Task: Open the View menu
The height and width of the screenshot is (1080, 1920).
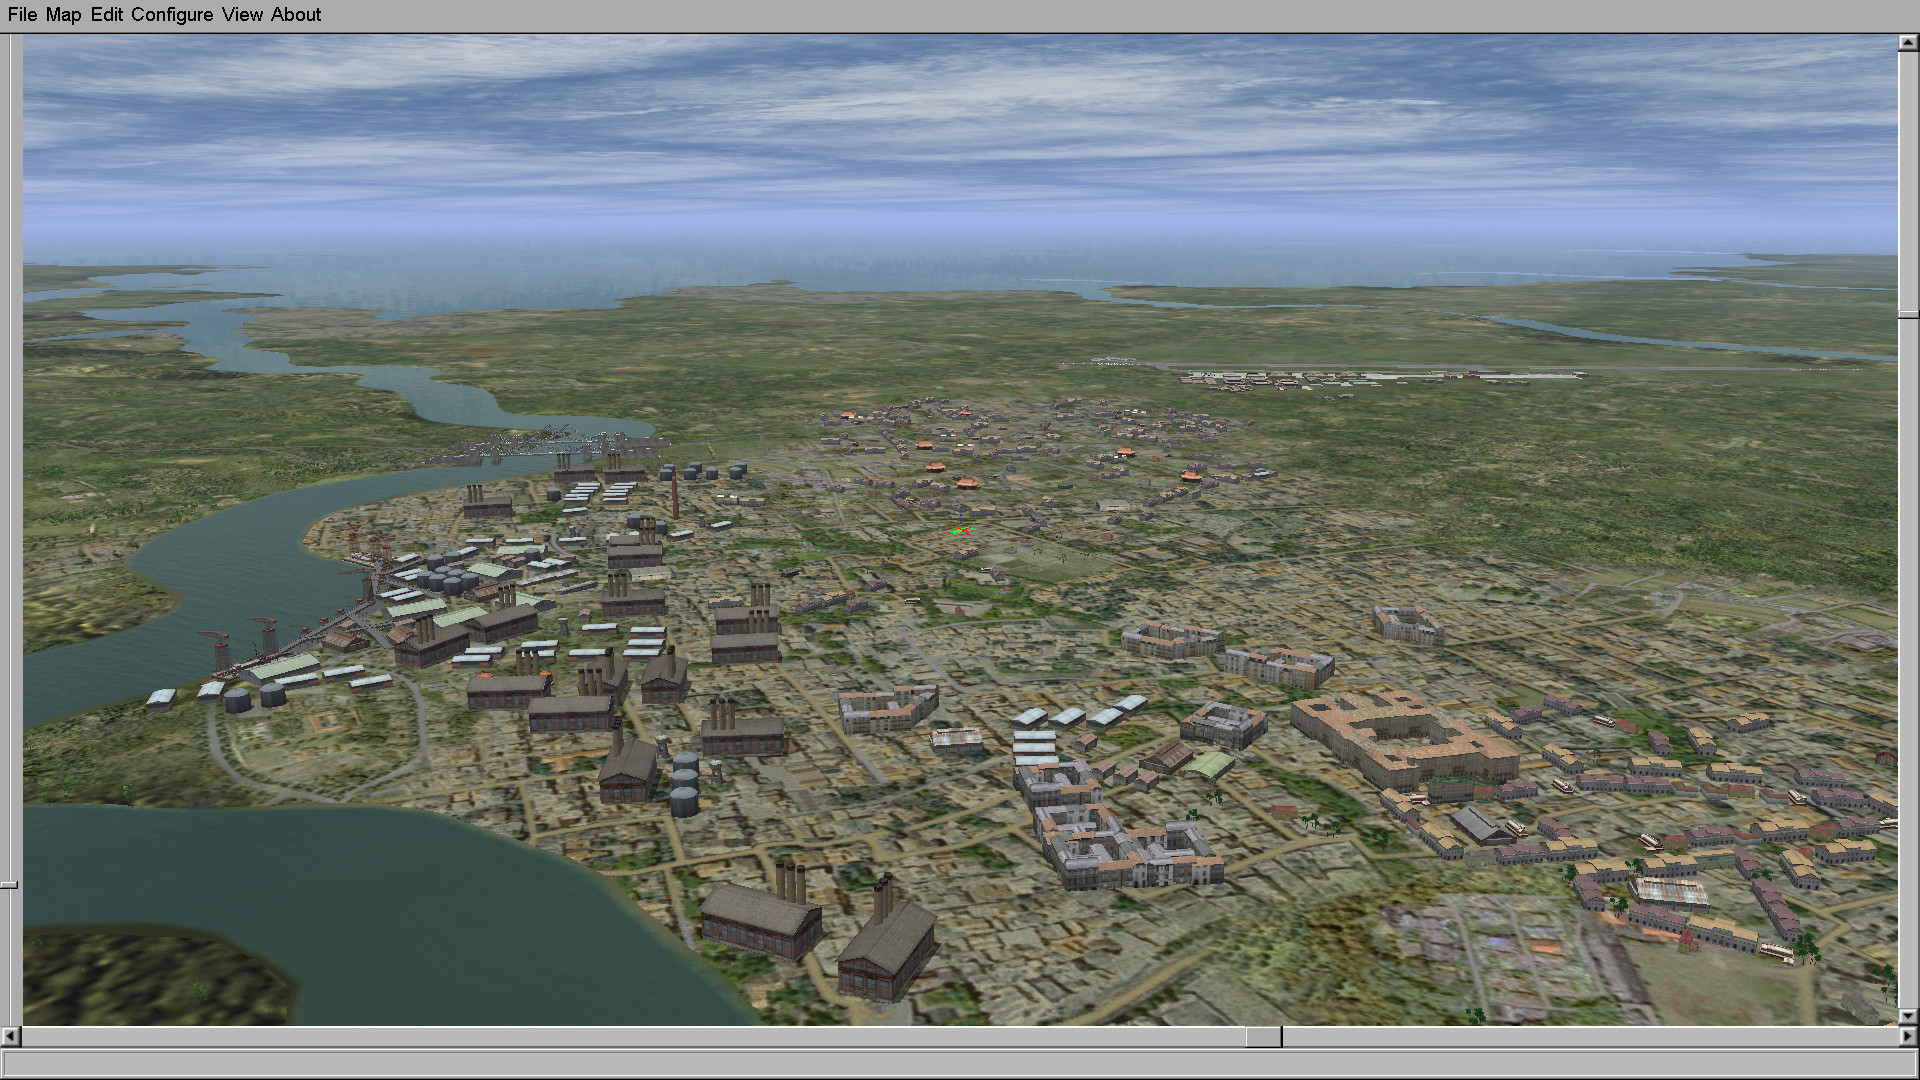Action: point(242,15)
